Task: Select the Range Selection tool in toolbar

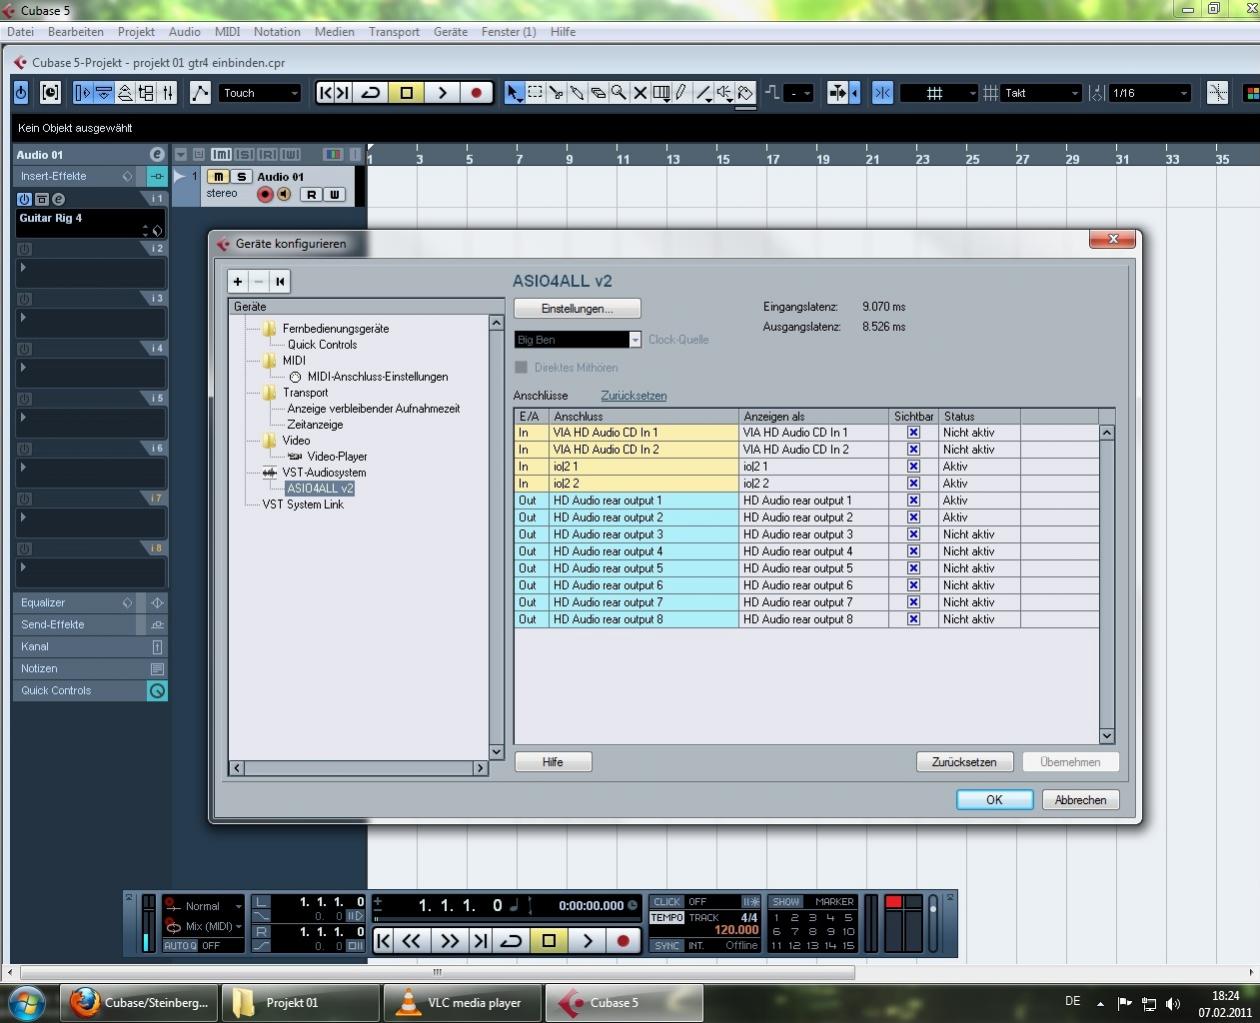Action: [536, 93]
